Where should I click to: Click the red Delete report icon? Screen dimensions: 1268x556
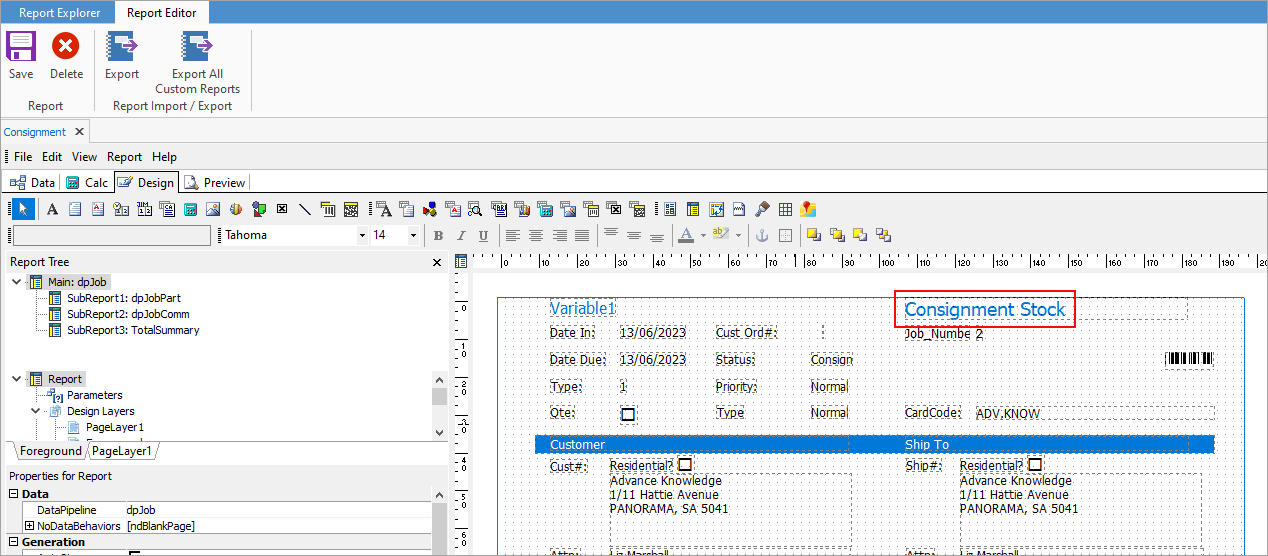tap(66, 47)
